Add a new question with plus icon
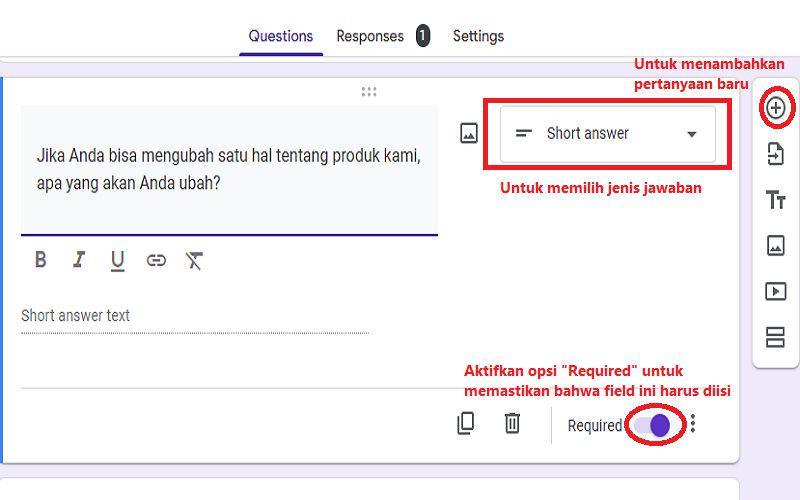Viewport: 800px width, 500px height. pyautogui.click(x=776, y=108)
